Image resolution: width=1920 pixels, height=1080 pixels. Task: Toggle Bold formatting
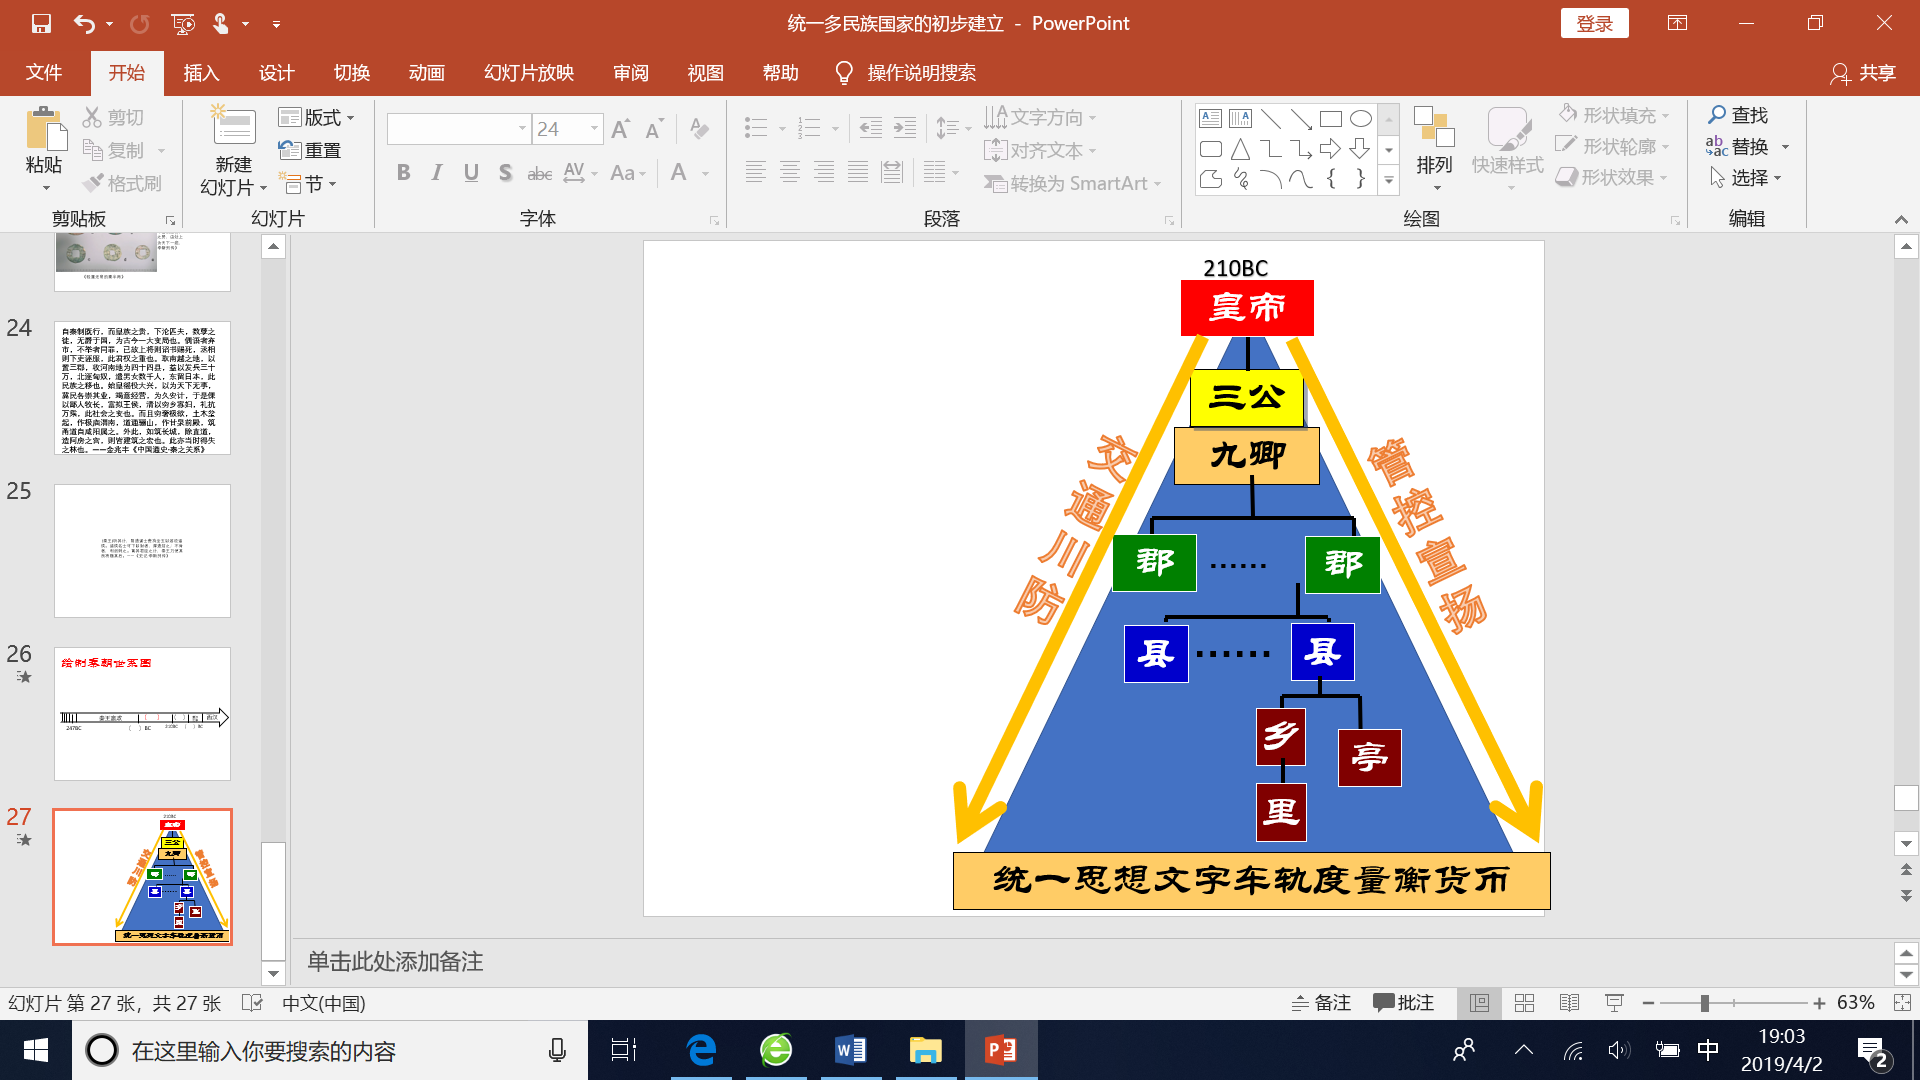tap(404, 173)
